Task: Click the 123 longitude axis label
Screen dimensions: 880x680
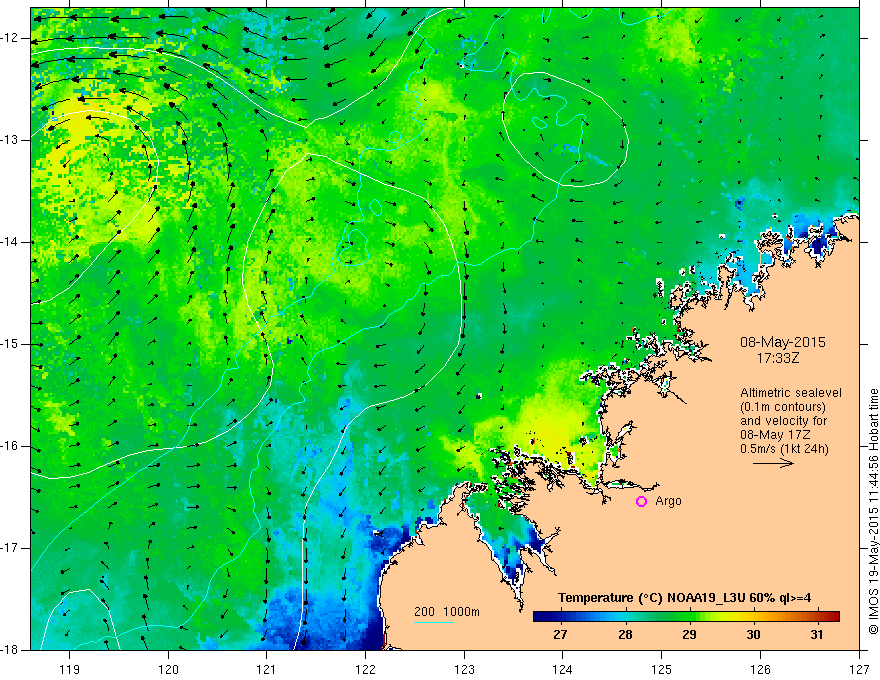Action: [x=464, y=669]
